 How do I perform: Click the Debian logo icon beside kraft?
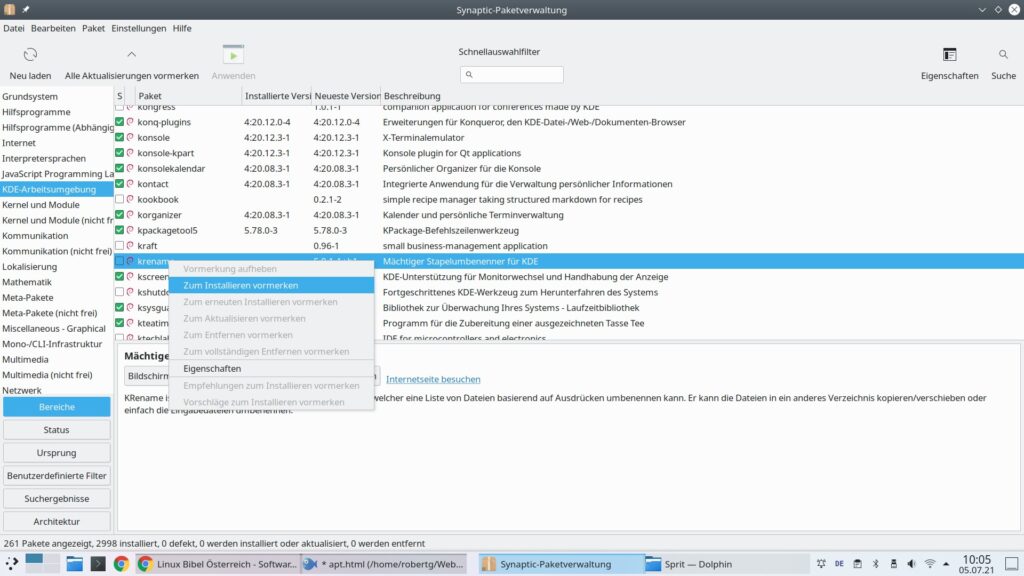point(130,246)
